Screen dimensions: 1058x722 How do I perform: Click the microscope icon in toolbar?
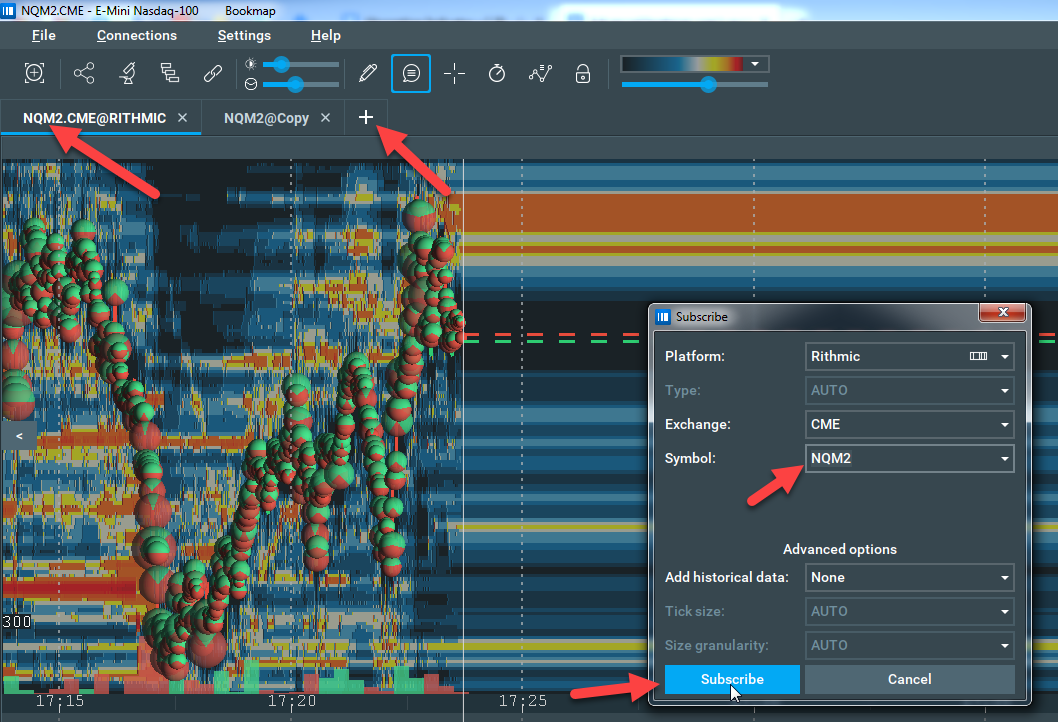128,73
